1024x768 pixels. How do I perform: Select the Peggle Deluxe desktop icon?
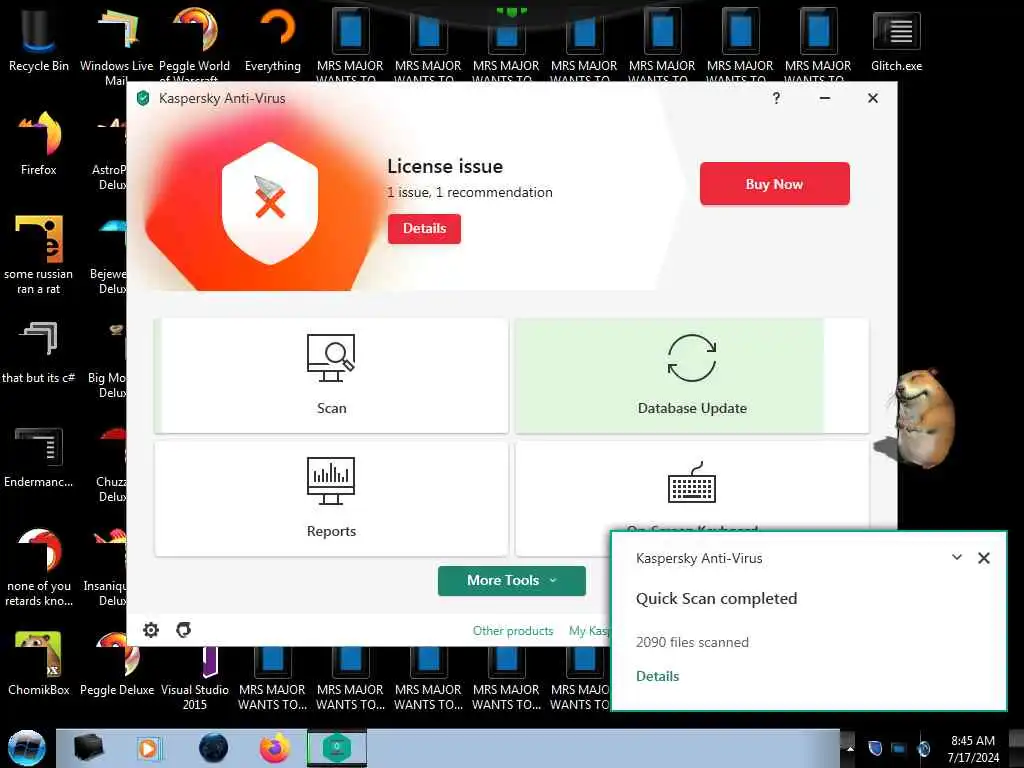[x=116, y=663]
